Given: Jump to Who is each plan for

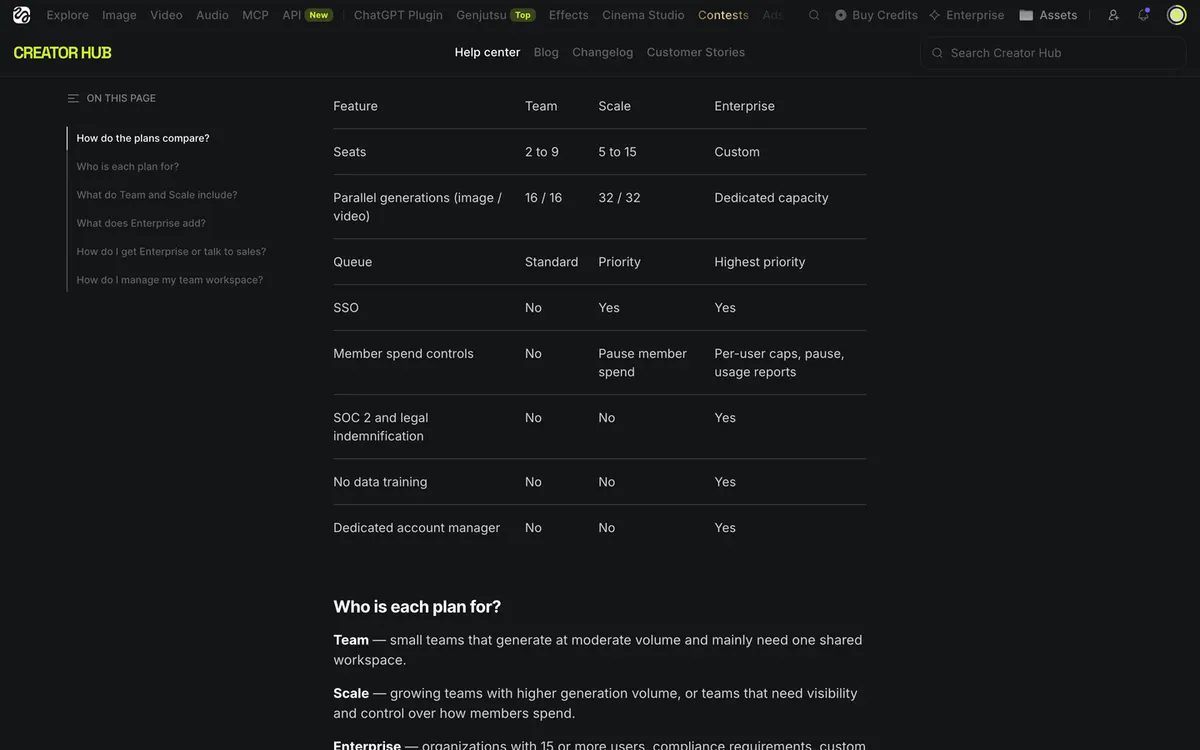Looking at the screenshot, I should pos(128,166).
